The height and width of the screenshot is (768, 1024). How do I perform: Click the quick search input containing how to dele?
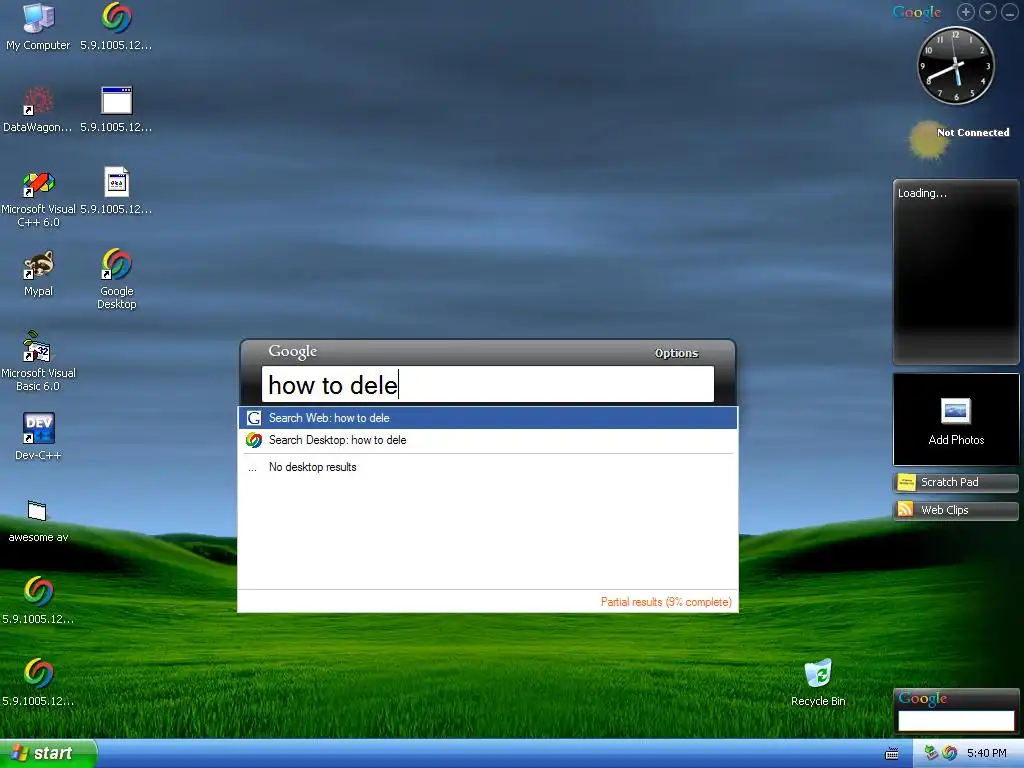coord(488,384)
